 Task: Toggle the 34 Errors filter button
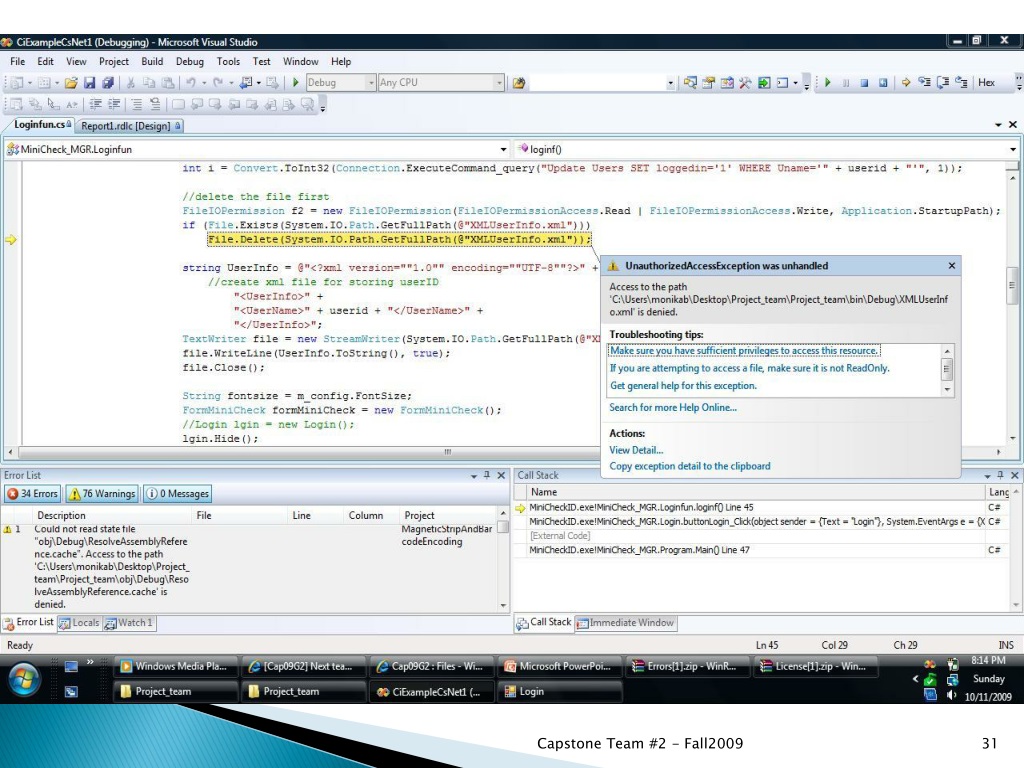[33, 494]
